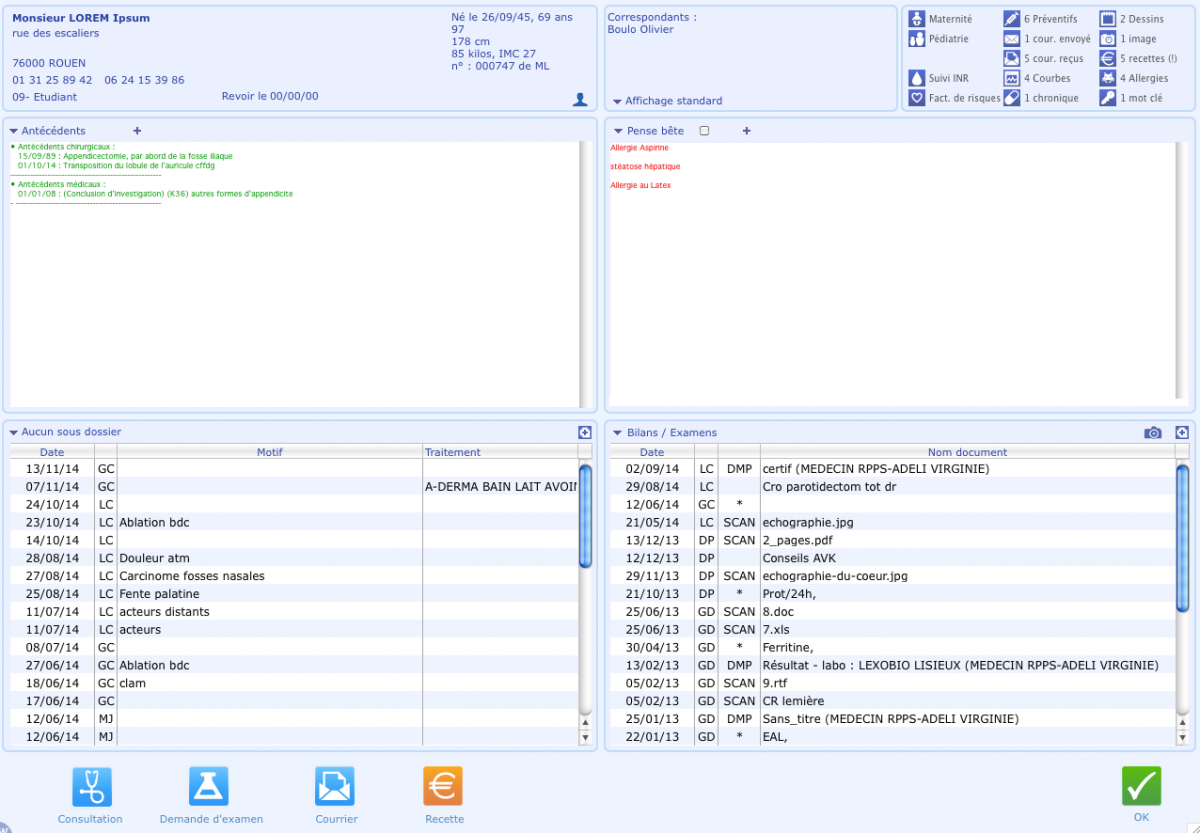Open the Consultation stethoscope icon
This screenshot has width=1200, height=833.
[91, 787]
